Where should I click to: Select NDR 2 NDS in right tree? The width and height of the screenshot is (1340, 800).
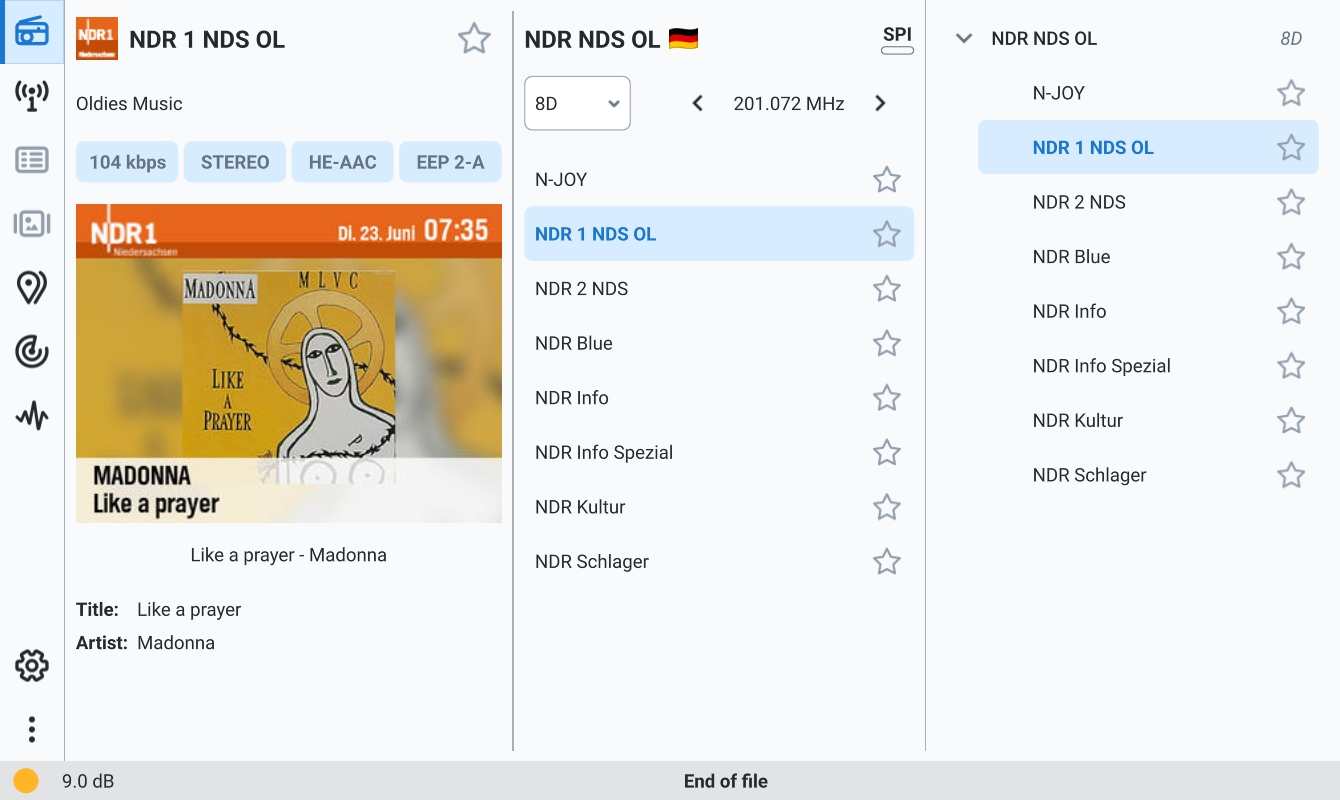1148,202
